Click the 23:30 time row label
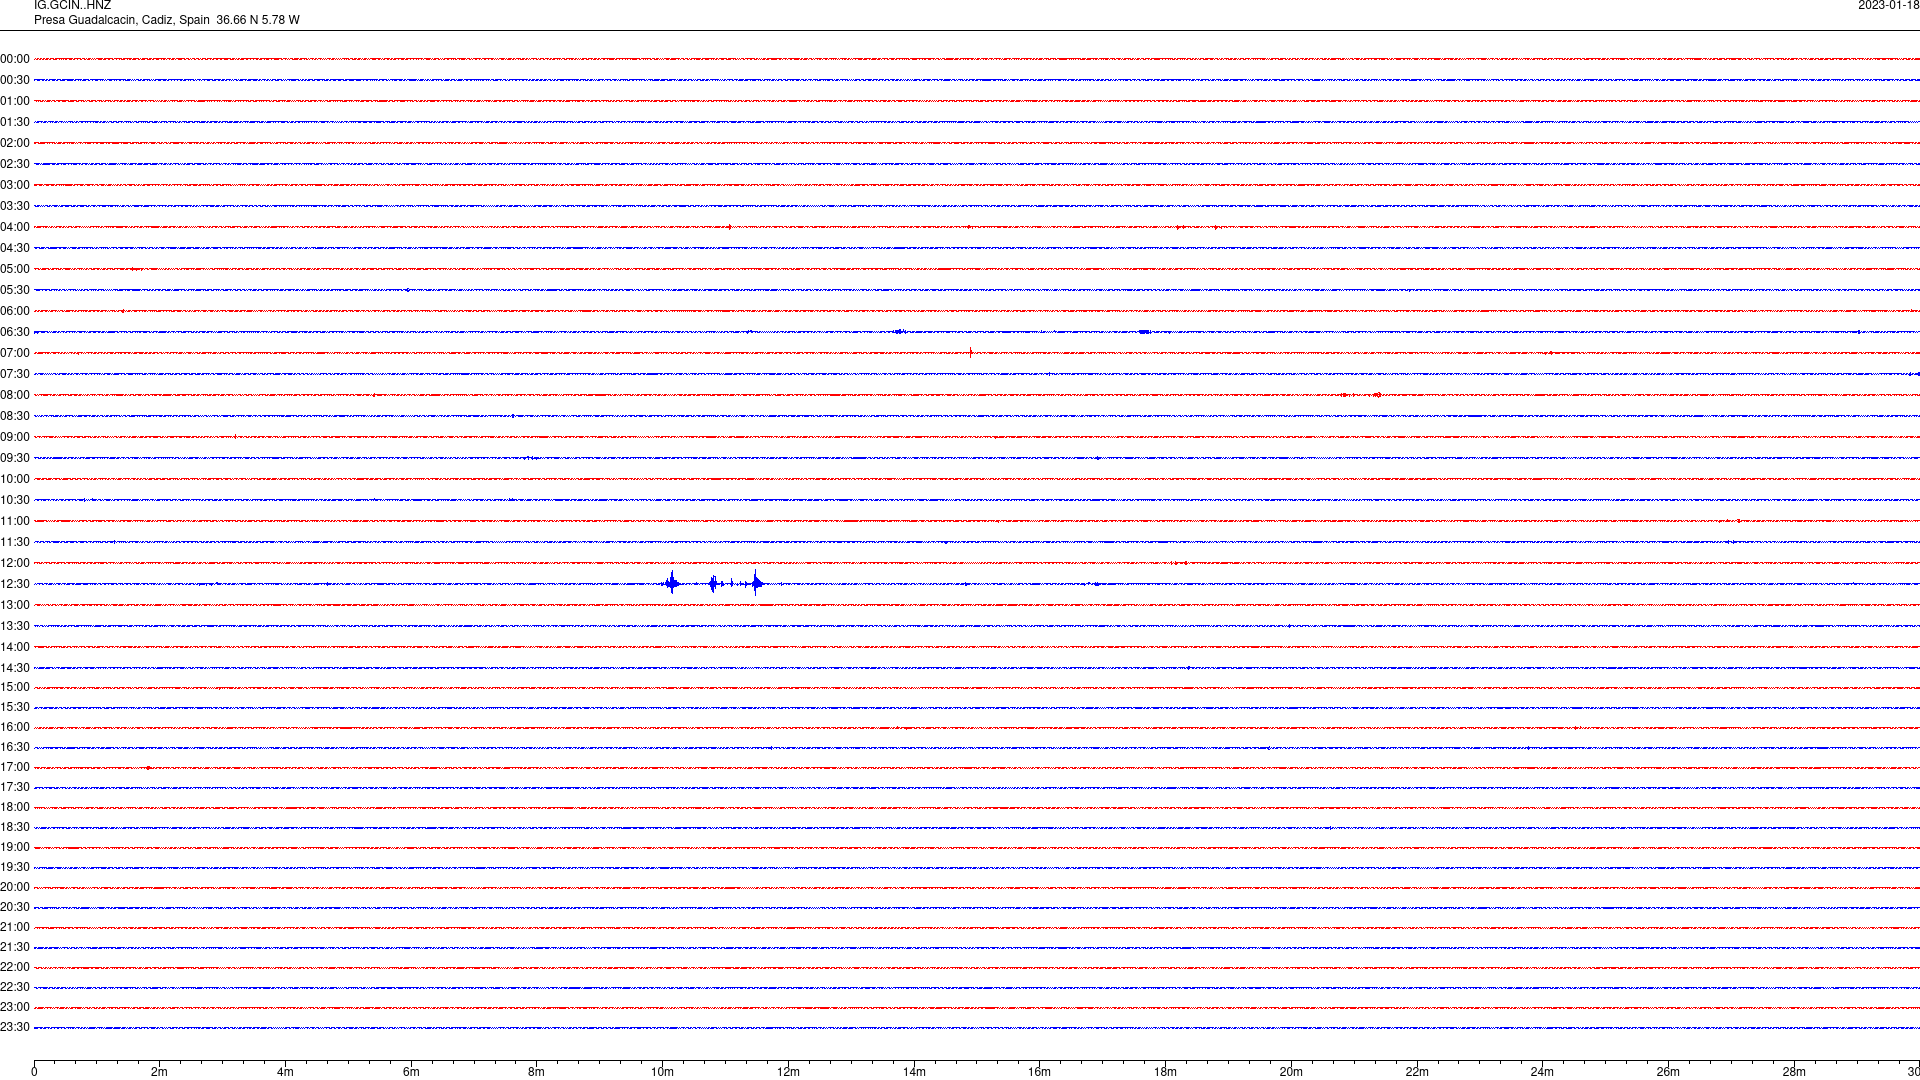Screen dimensions: 1920x1080 tap(15, 1027)
